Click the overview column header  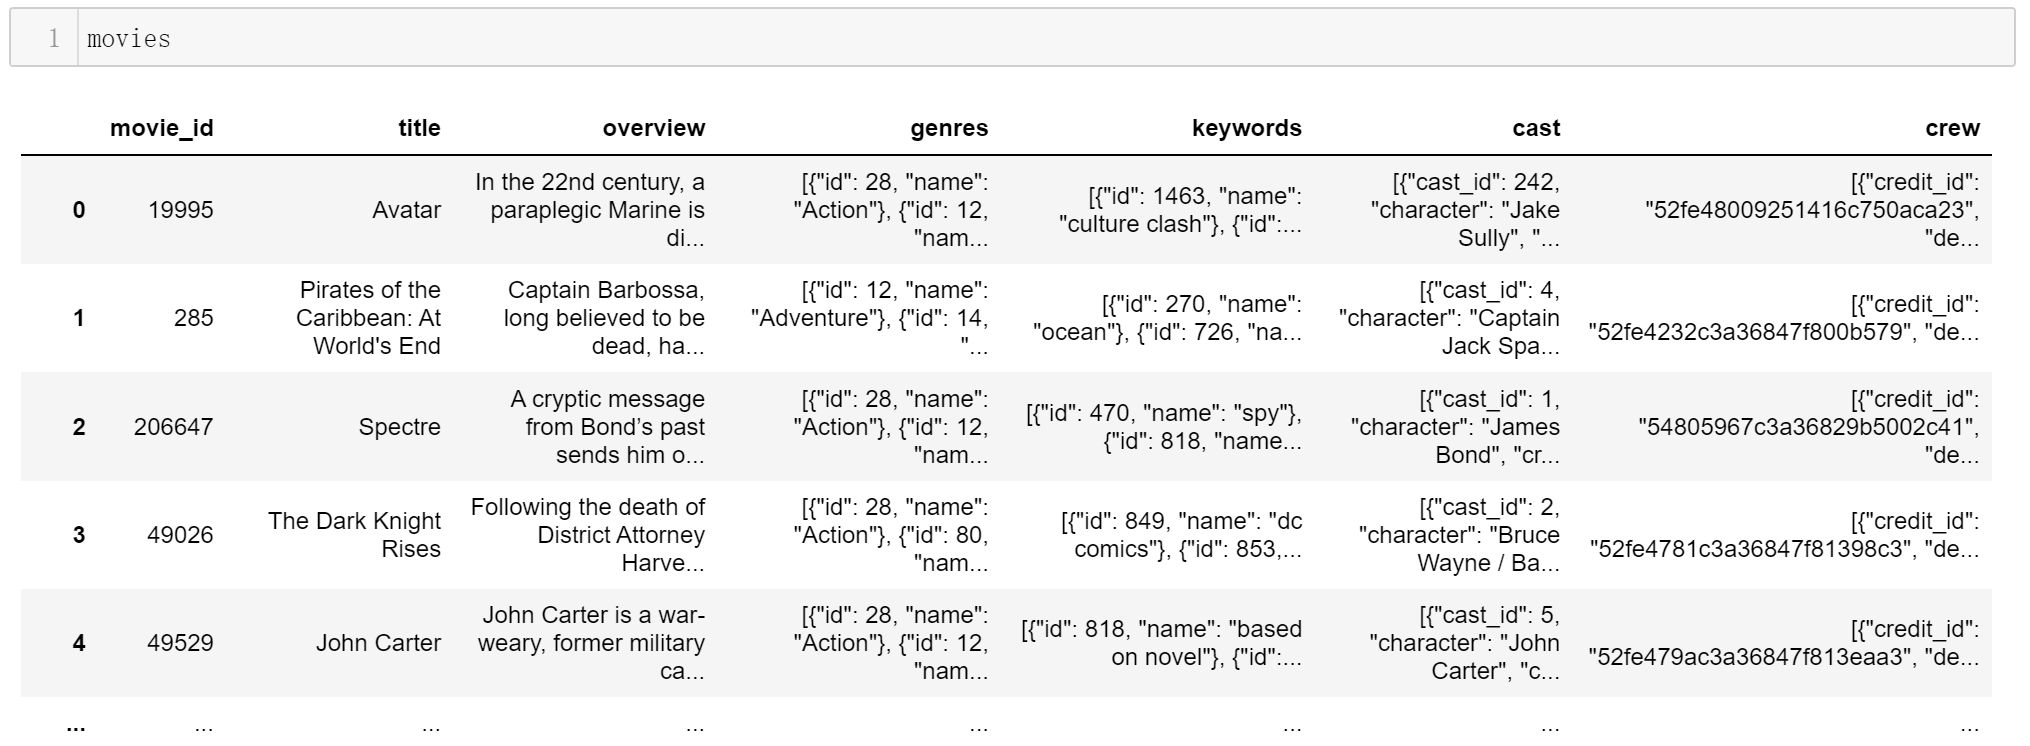click(653, 128)
